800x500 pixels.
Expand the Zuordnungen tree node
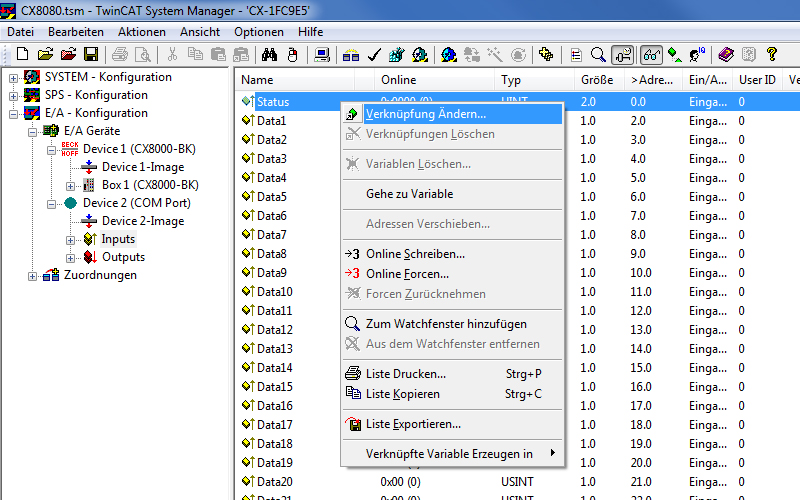click(x=32, y=276)
